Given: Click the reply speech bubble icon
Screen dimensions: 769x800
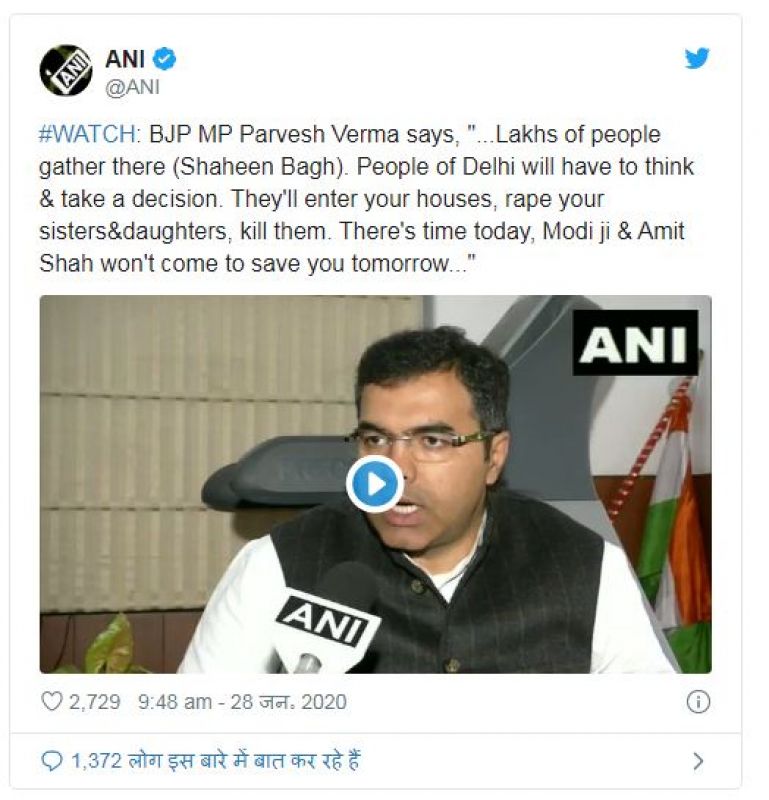Looking at the screenshot, I should pyautogui.click(x=51, y=761).
